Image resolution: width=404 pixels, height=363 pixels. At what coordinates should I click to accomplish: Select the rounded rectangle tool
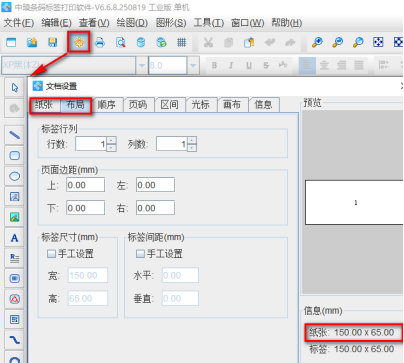pos(14,156)
